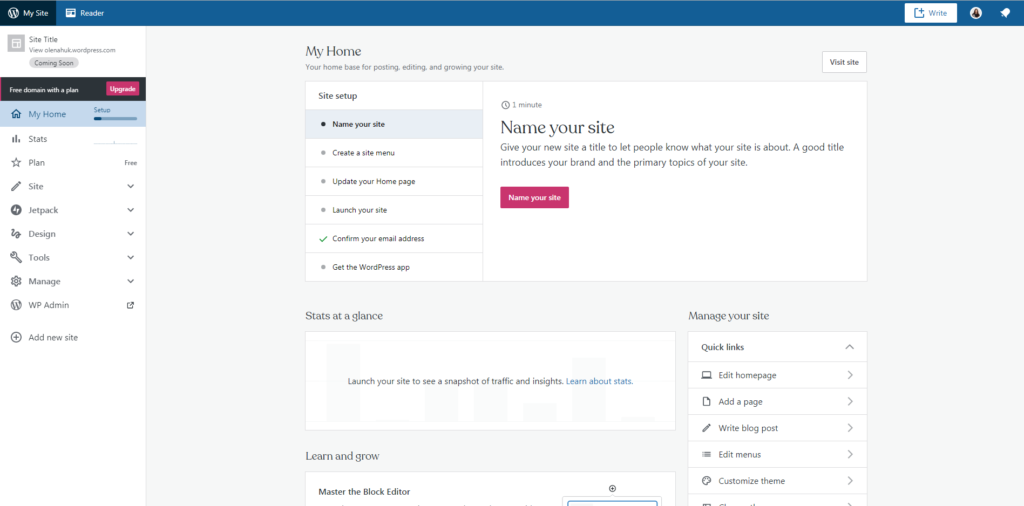The height and width of the screenshot is (506, 1024).
Task: Click the Edit menus row arrow
Action: (x=850, y=454)
